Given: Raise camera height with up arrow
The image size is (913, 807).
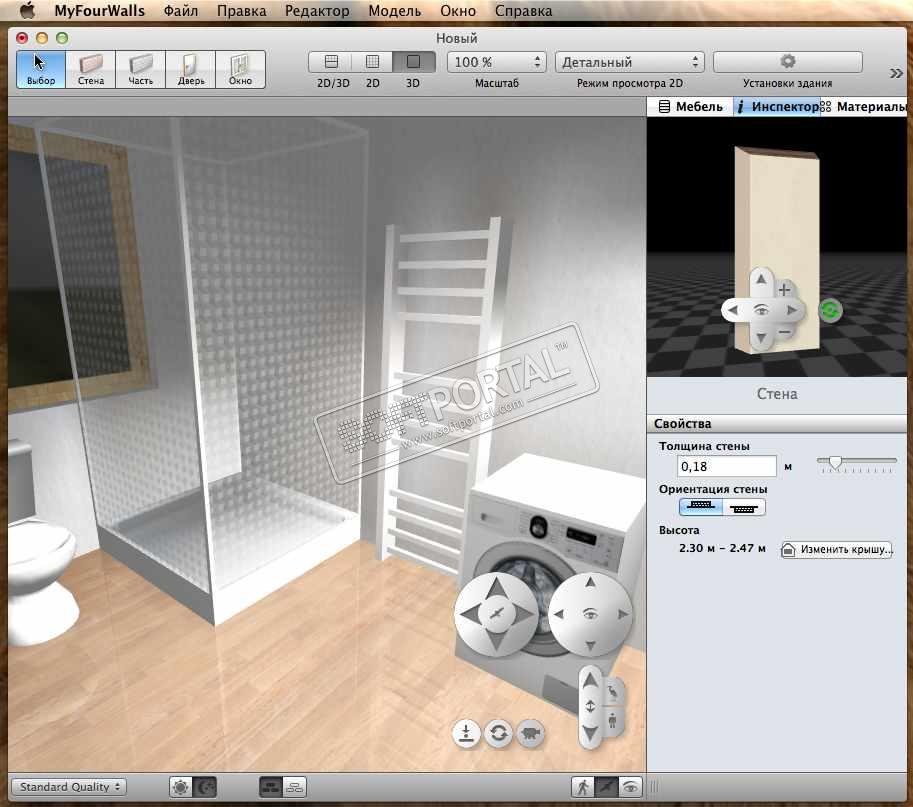Looking at the screenshot, I should click(590, 680).
